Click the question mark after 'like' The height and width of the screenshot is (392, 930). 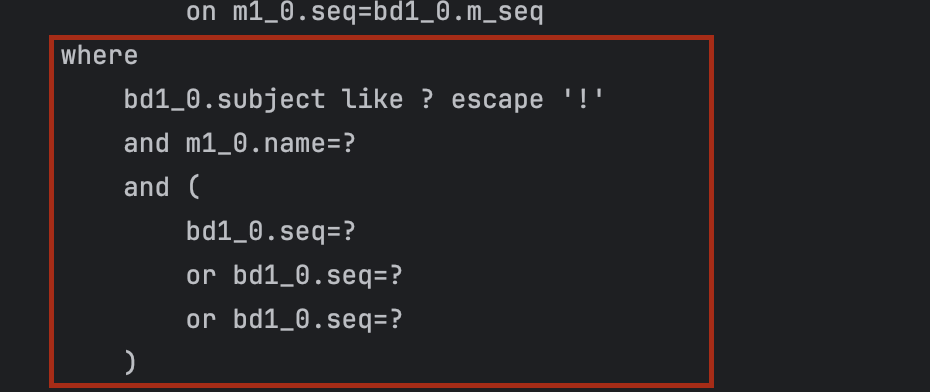coord(426,99)
